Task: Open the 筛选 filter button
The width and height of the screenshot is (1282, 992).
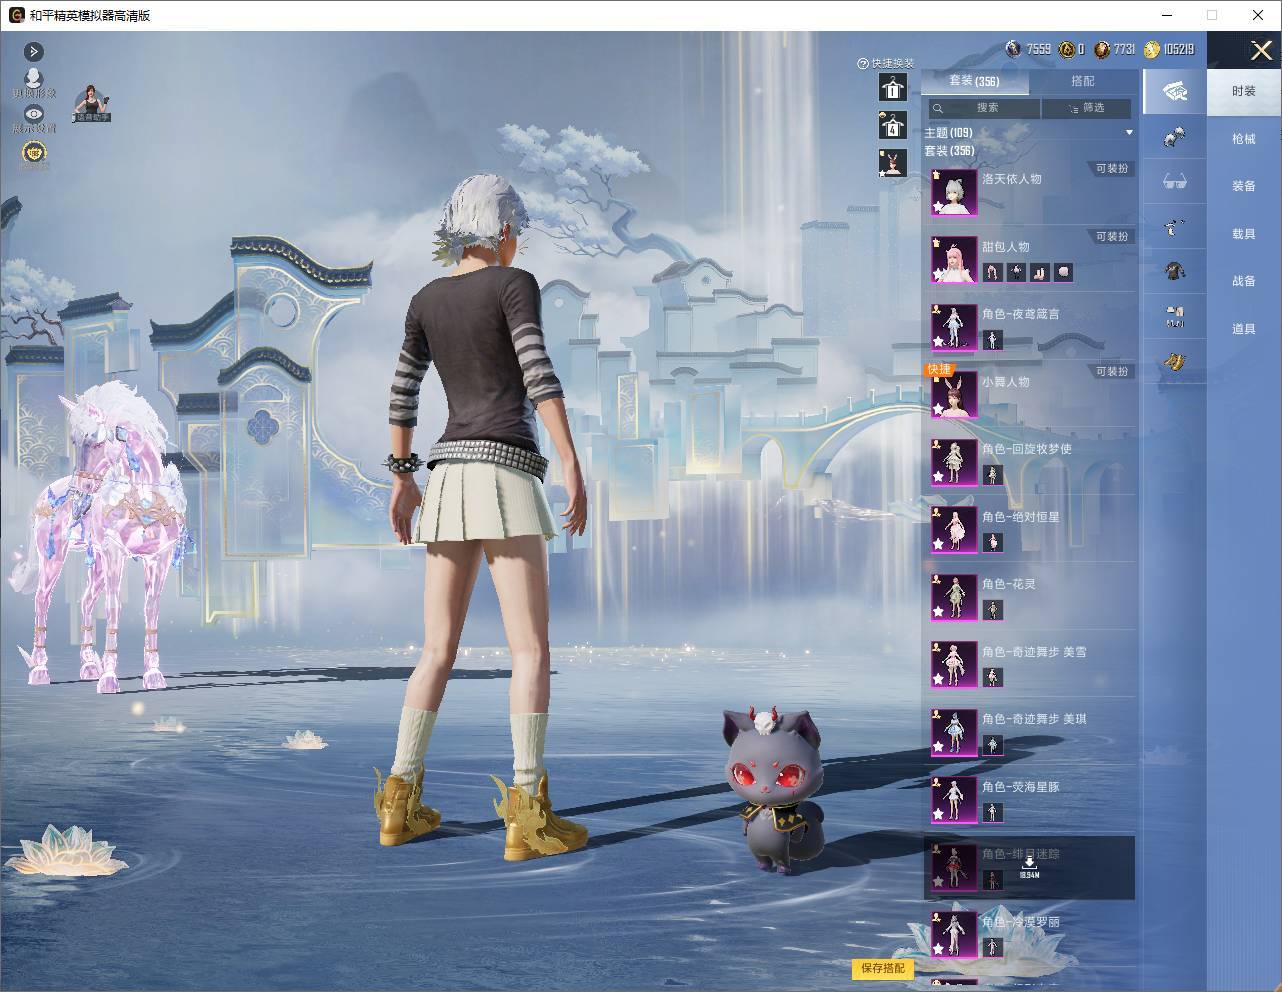Action: coord(1087,107)
